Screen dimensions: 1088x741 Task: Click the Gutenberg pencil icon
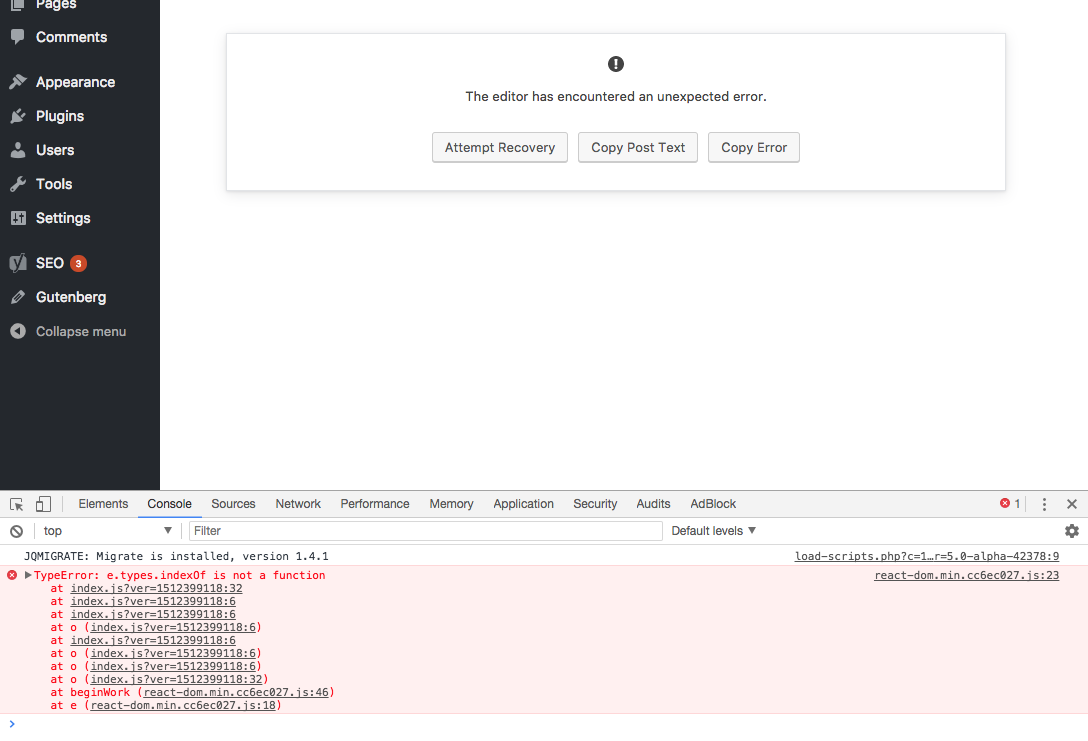18,297
